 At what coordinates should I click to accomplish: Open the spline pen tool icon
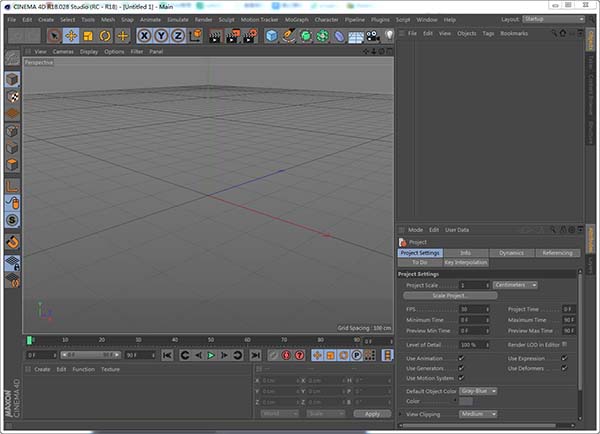(289, 36)
